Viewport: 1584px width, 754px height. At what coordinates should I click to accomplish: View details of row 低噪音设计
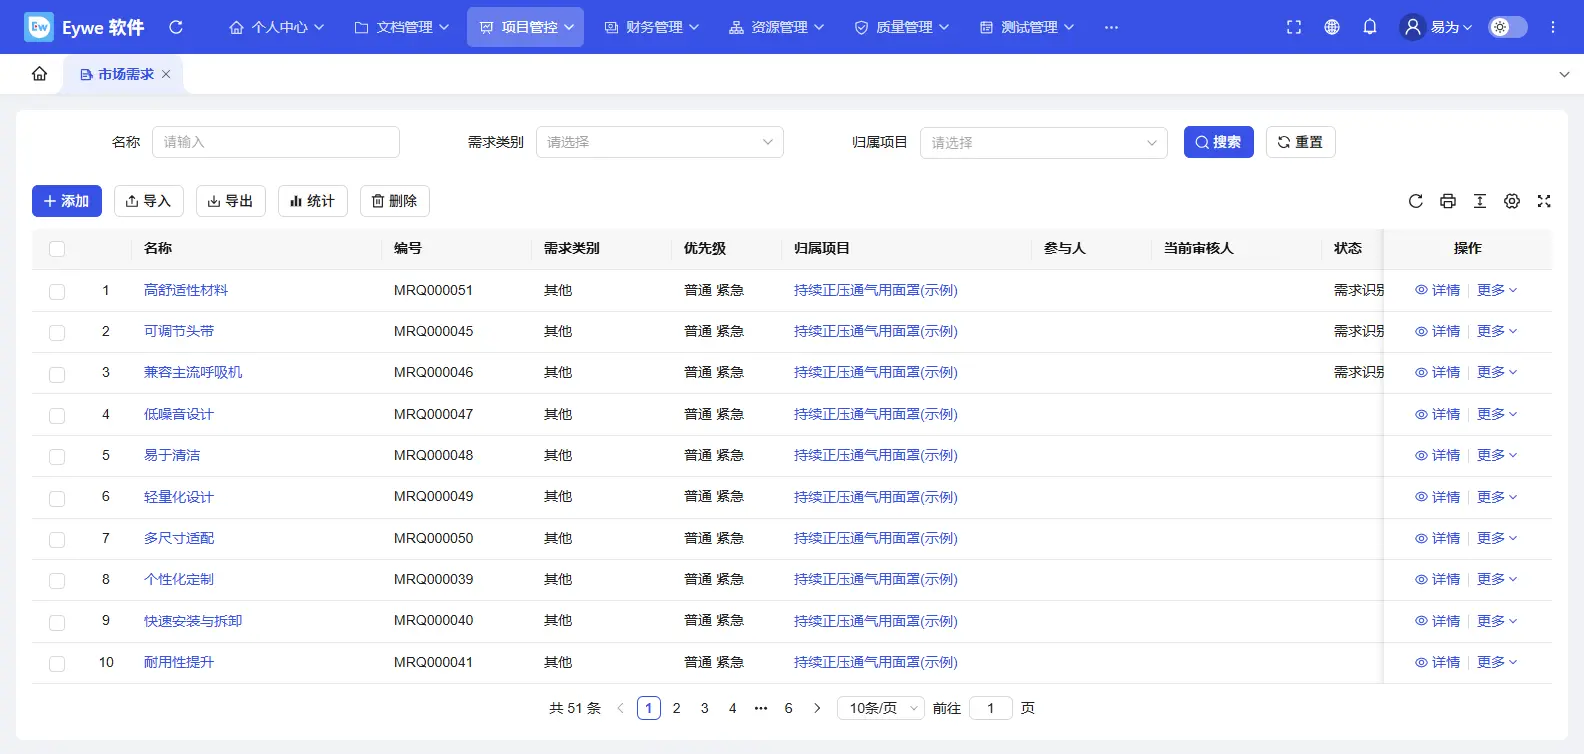pyautogui.click(x=1438, y=414)
